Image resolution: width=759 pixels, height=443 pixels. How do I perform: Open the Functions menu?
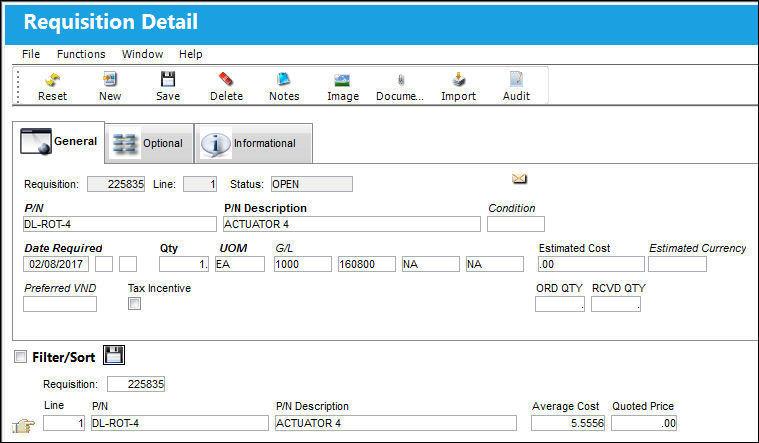tap(81, 54)
